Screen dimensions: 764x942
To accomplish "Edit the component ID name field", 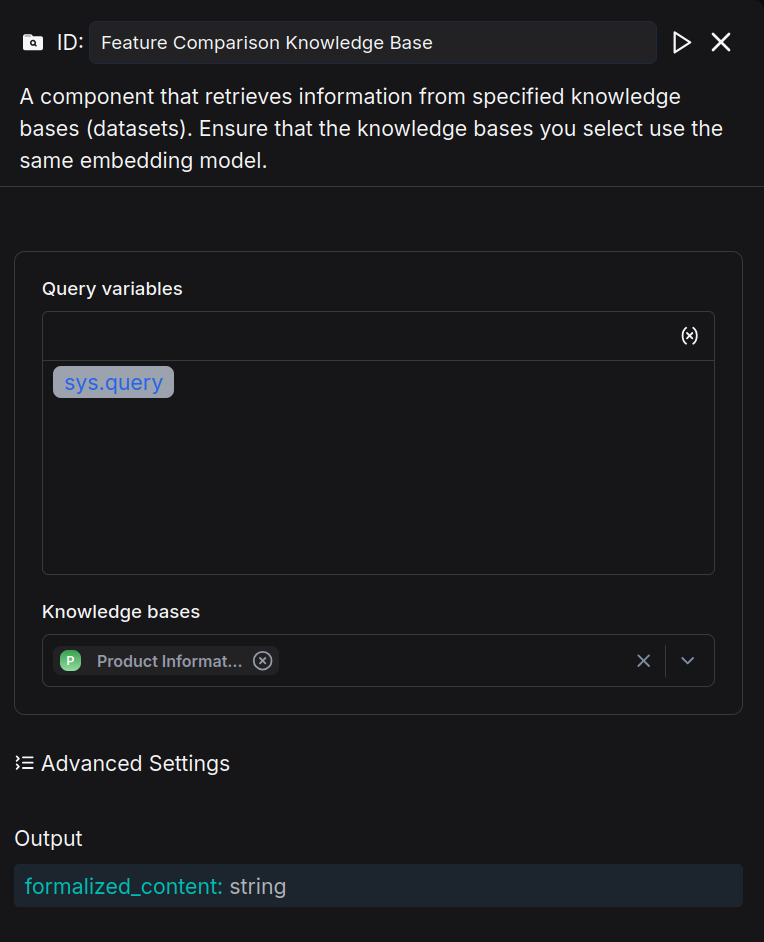I will click(x=372, y=43).
